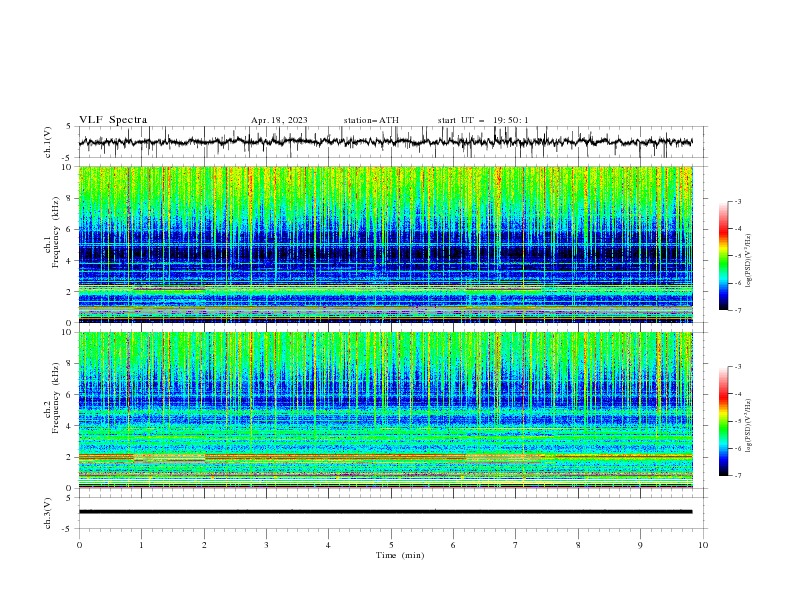Screen dimensions: 792x612
Task: Click the "start UT = 19:50:1" text
Action: pos(483,120)
